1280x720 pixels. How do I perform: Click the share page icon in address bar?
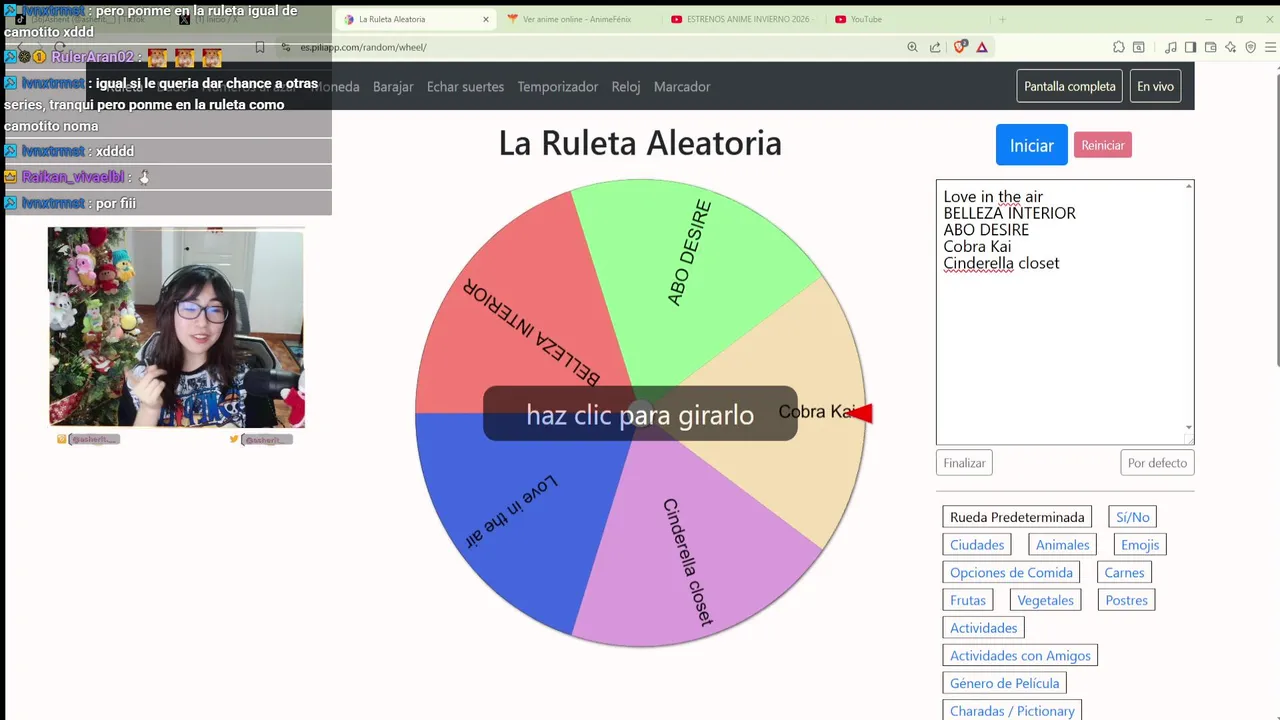click(935, 47)
